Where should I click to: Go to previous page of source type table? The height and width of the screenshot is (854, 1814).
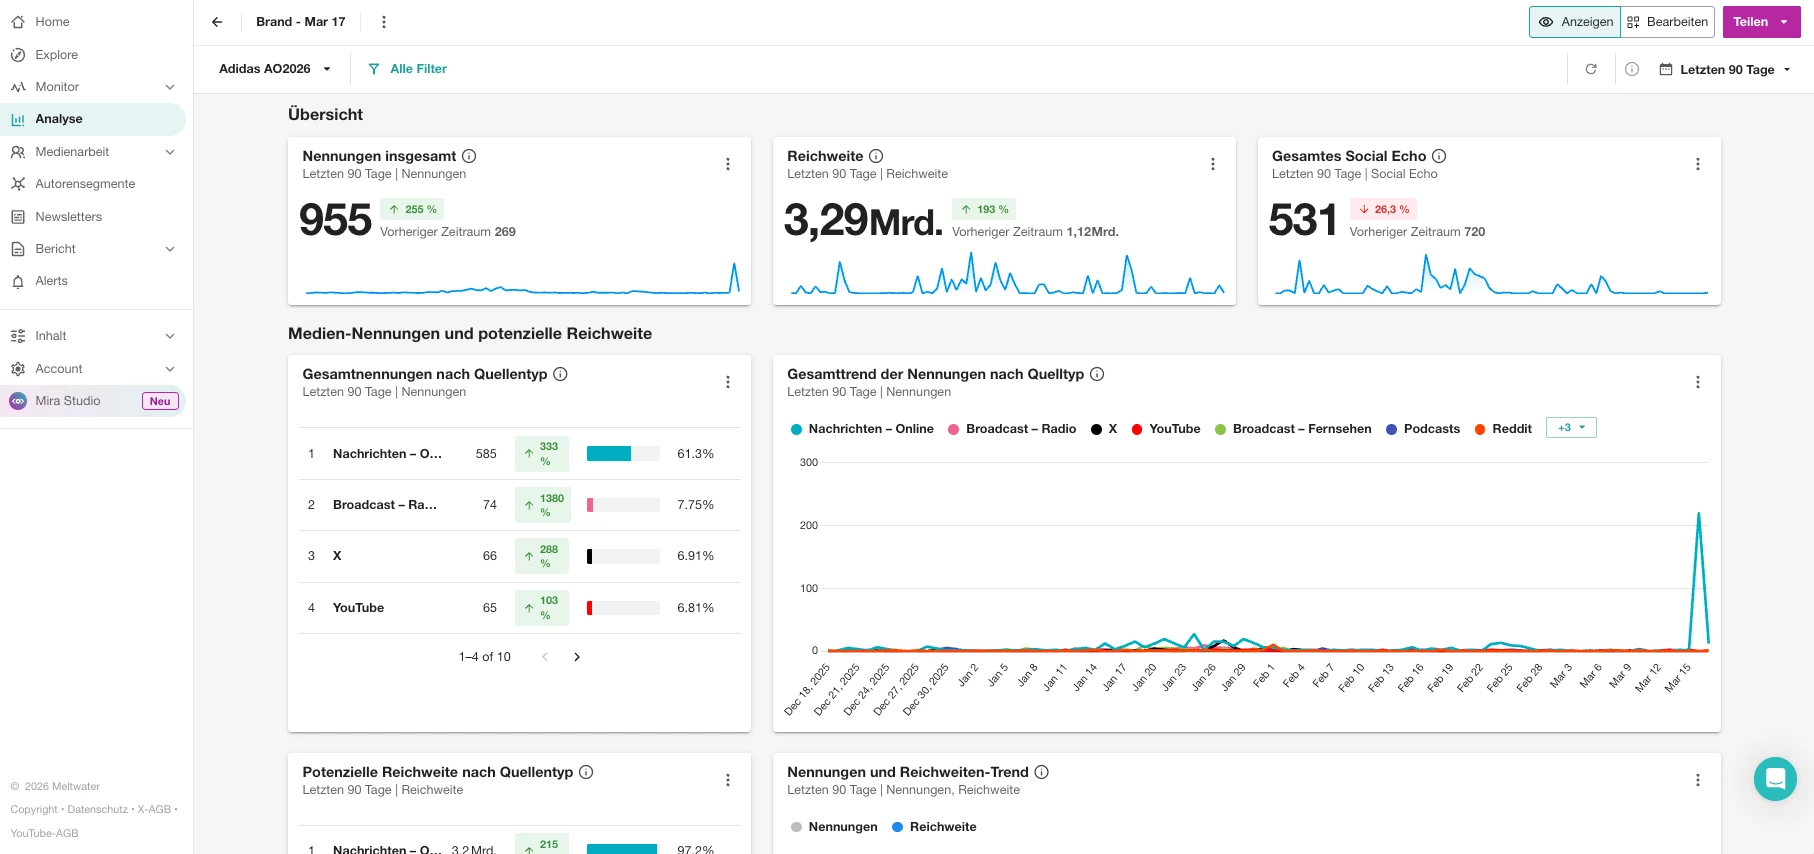[545, 657]
